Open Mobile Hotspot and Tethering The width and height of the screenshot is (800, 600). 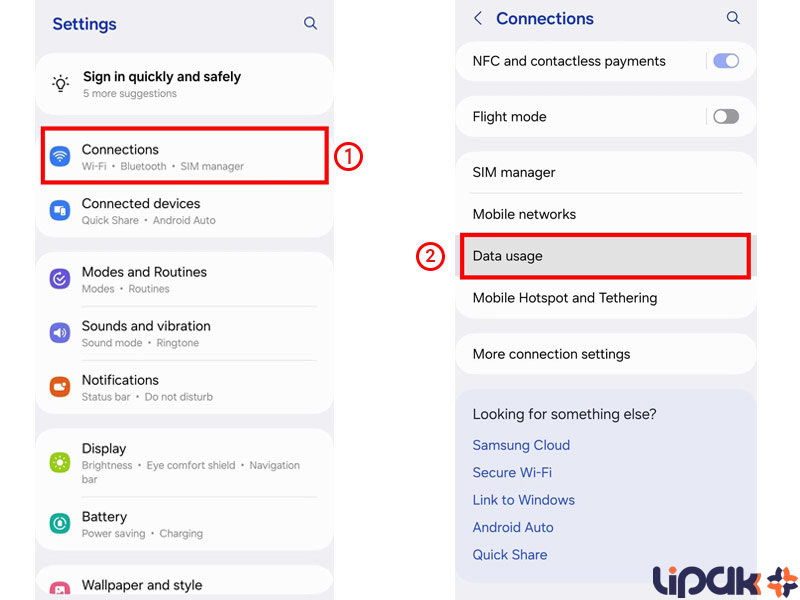pyautogui.click(x=605, y=298)
